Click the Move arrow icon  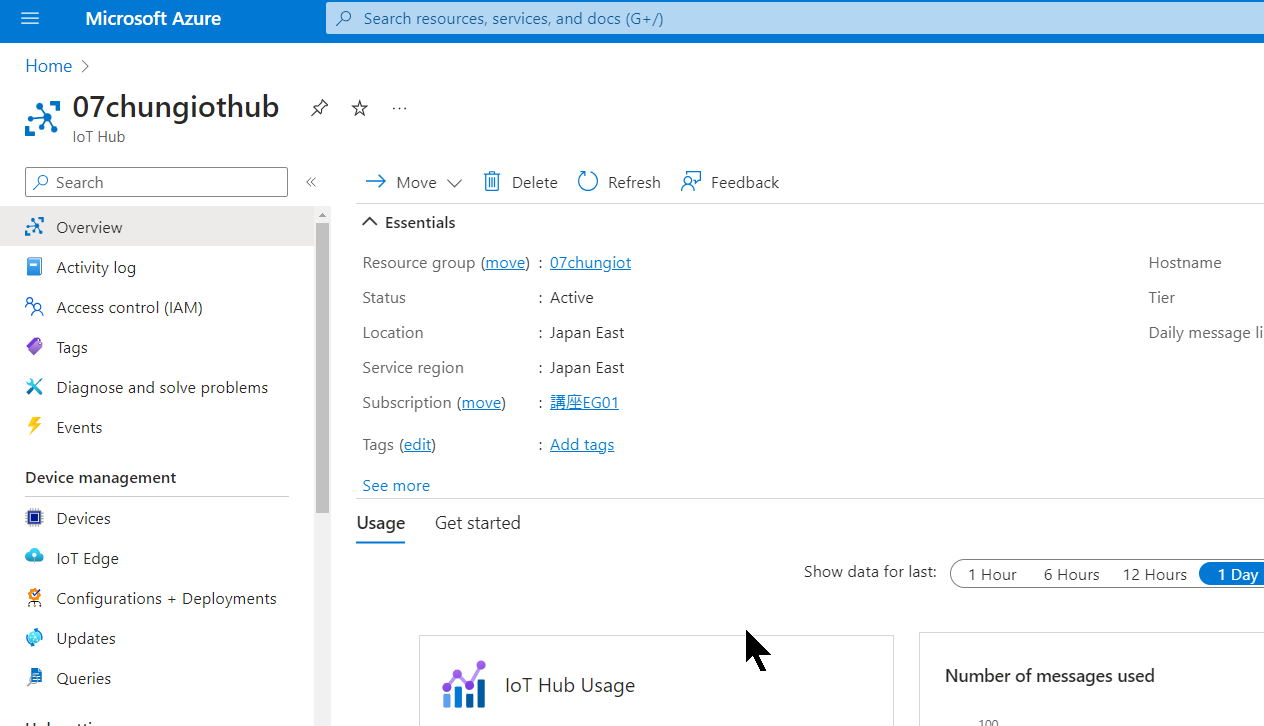(376, 182)
